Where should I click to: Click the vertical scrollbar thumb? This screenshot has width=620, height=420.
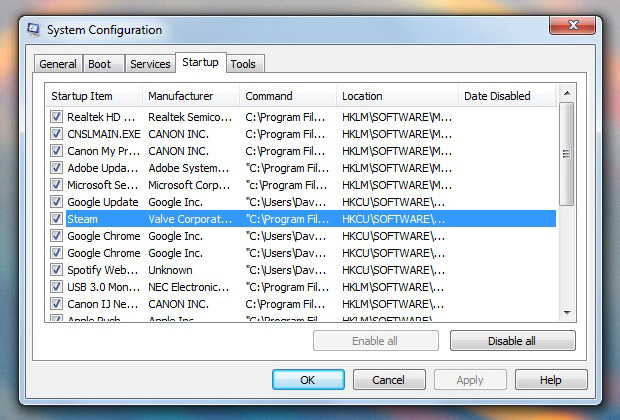567,154
